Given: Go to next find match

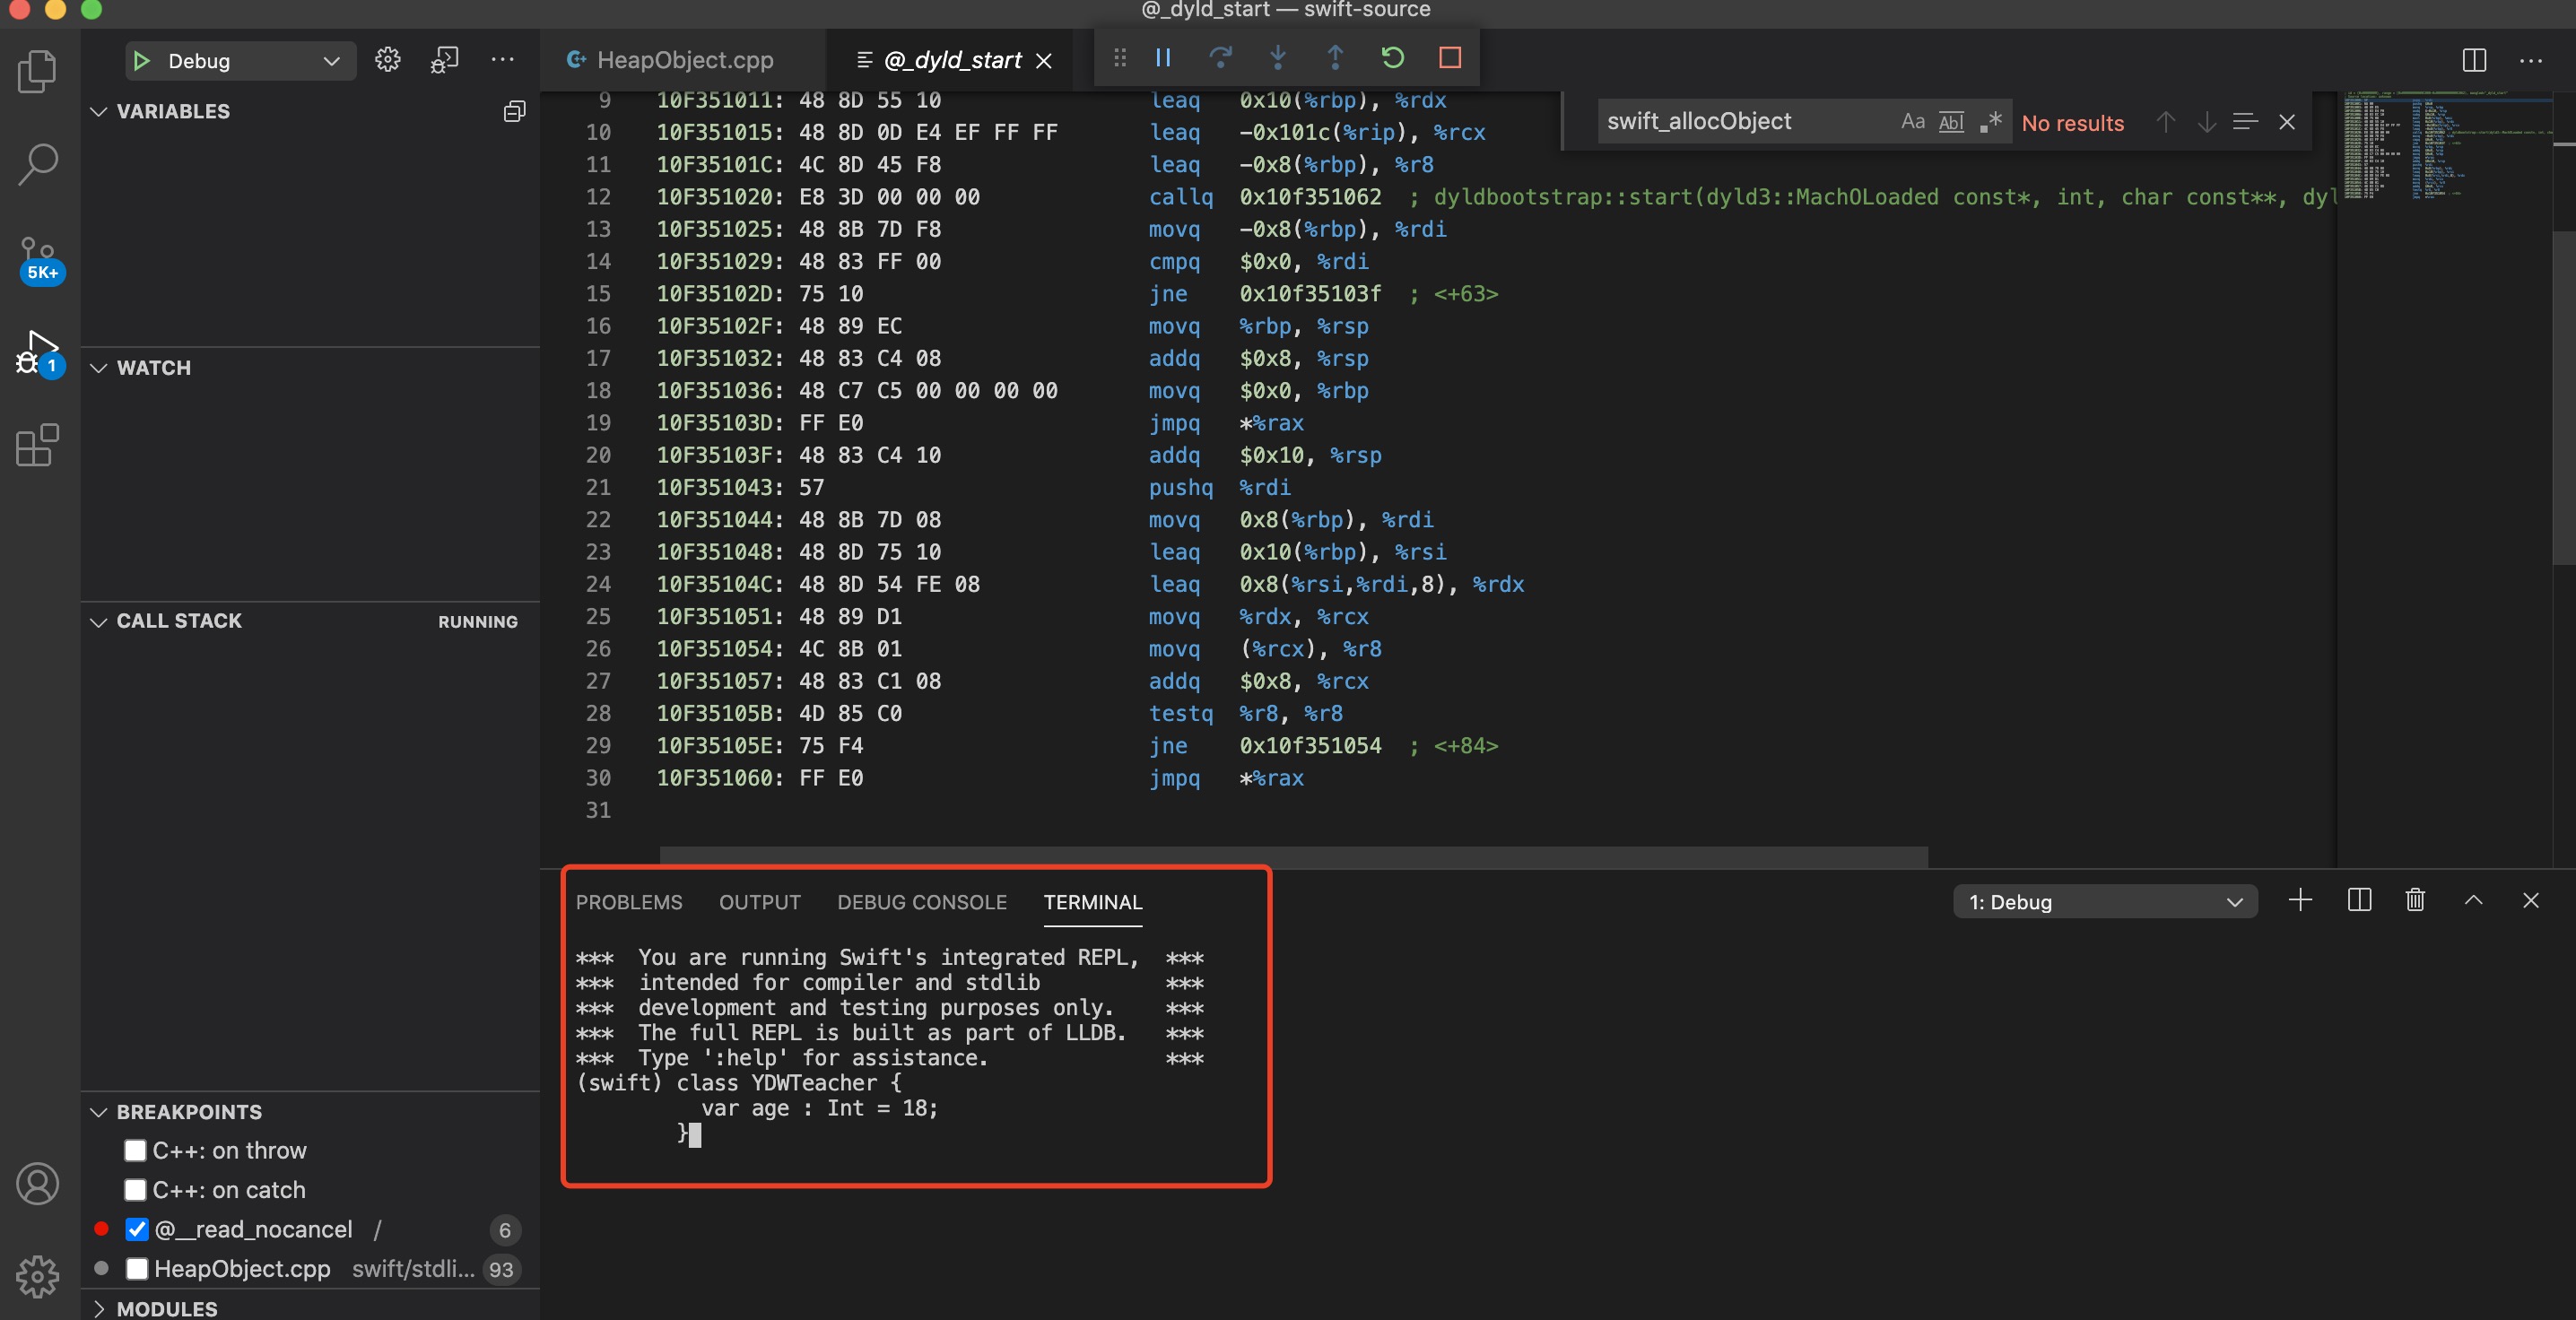Looking at the screenshot, I should (x=2207, y=122).
